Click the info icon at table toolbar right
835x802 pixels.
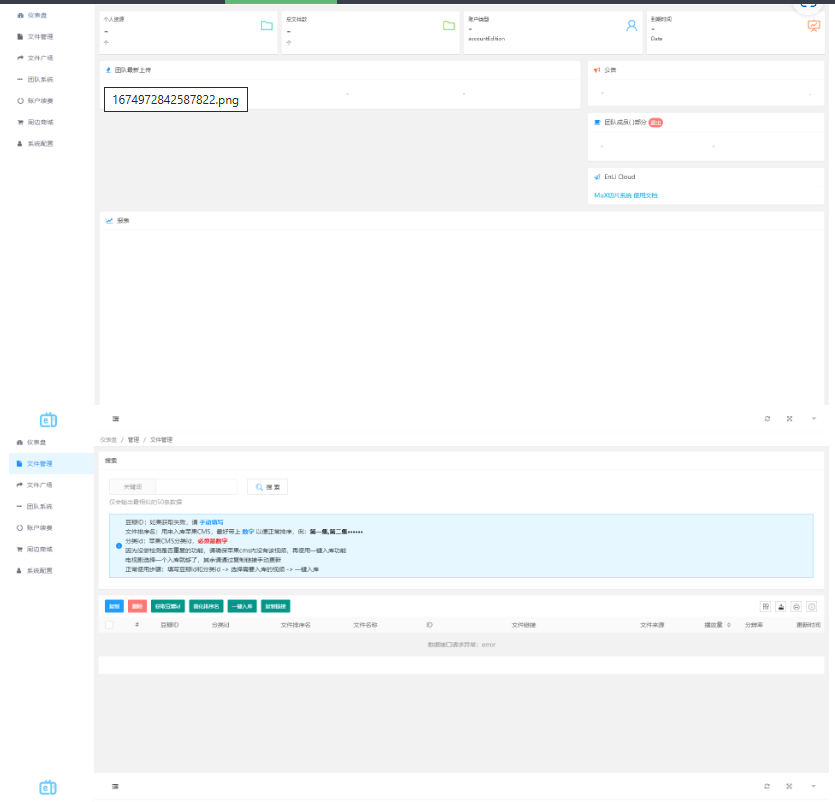click(x=812, y=606)
